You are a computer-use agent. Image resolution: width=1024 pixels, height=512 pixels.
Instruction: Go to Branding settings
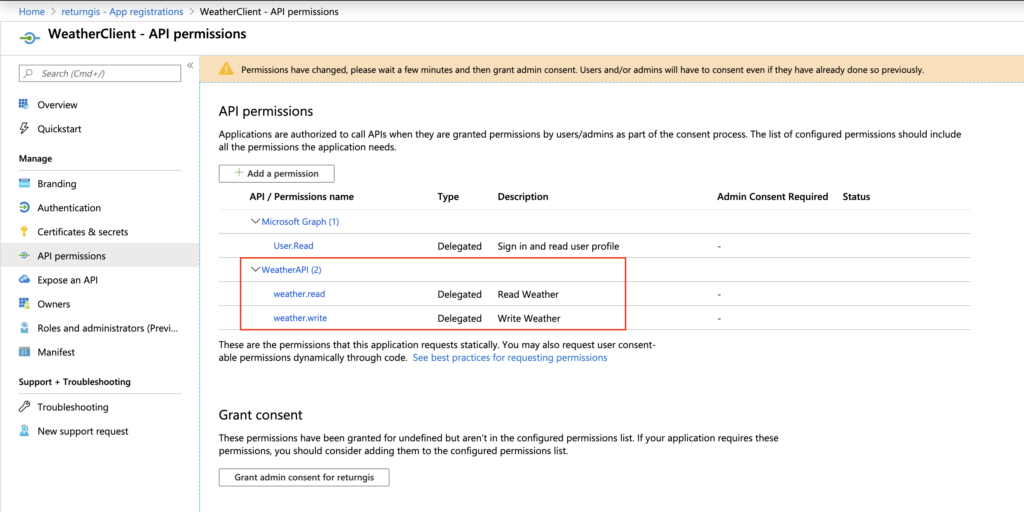click(x=57, y=184)
